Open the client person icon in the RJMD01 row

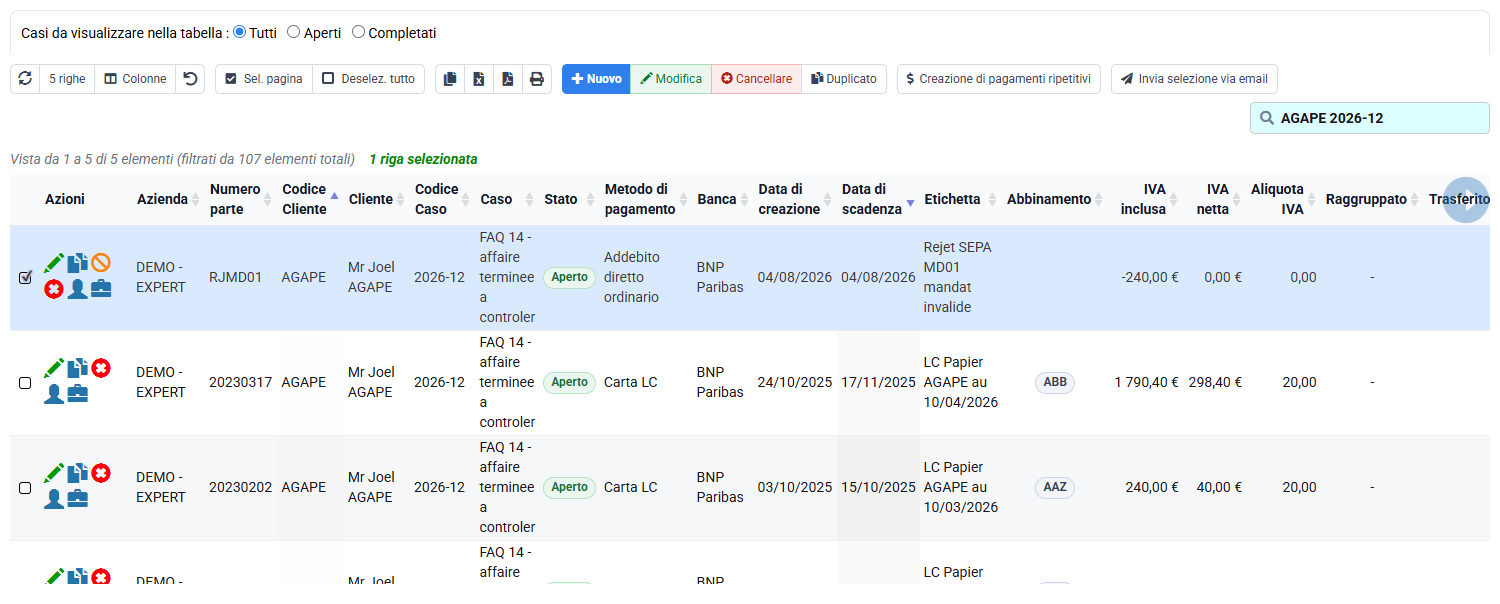coord(77,289)
